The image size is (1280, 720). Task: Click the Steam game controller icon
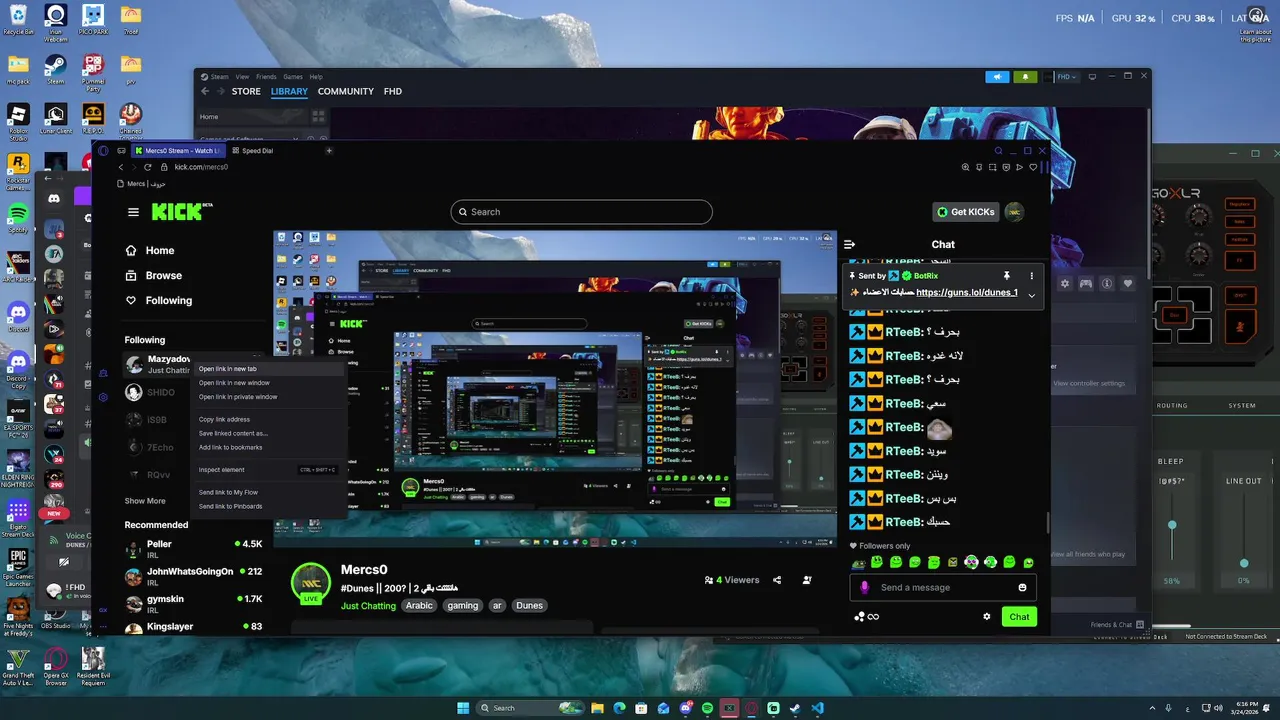click(x=1086, y=284)
